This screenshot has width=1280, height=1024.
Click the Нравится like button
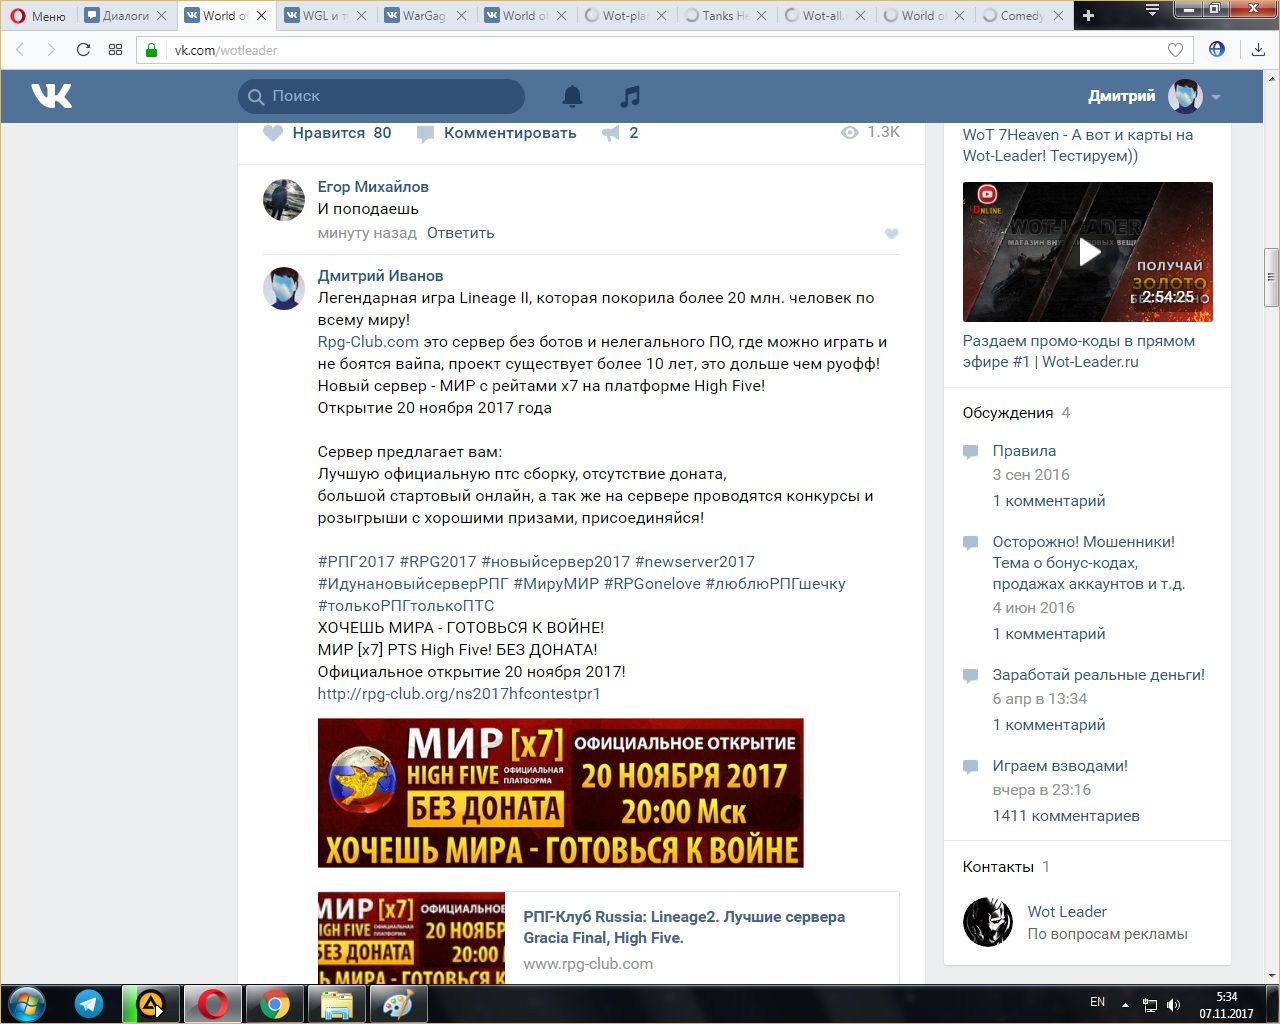tap(327, 133)
